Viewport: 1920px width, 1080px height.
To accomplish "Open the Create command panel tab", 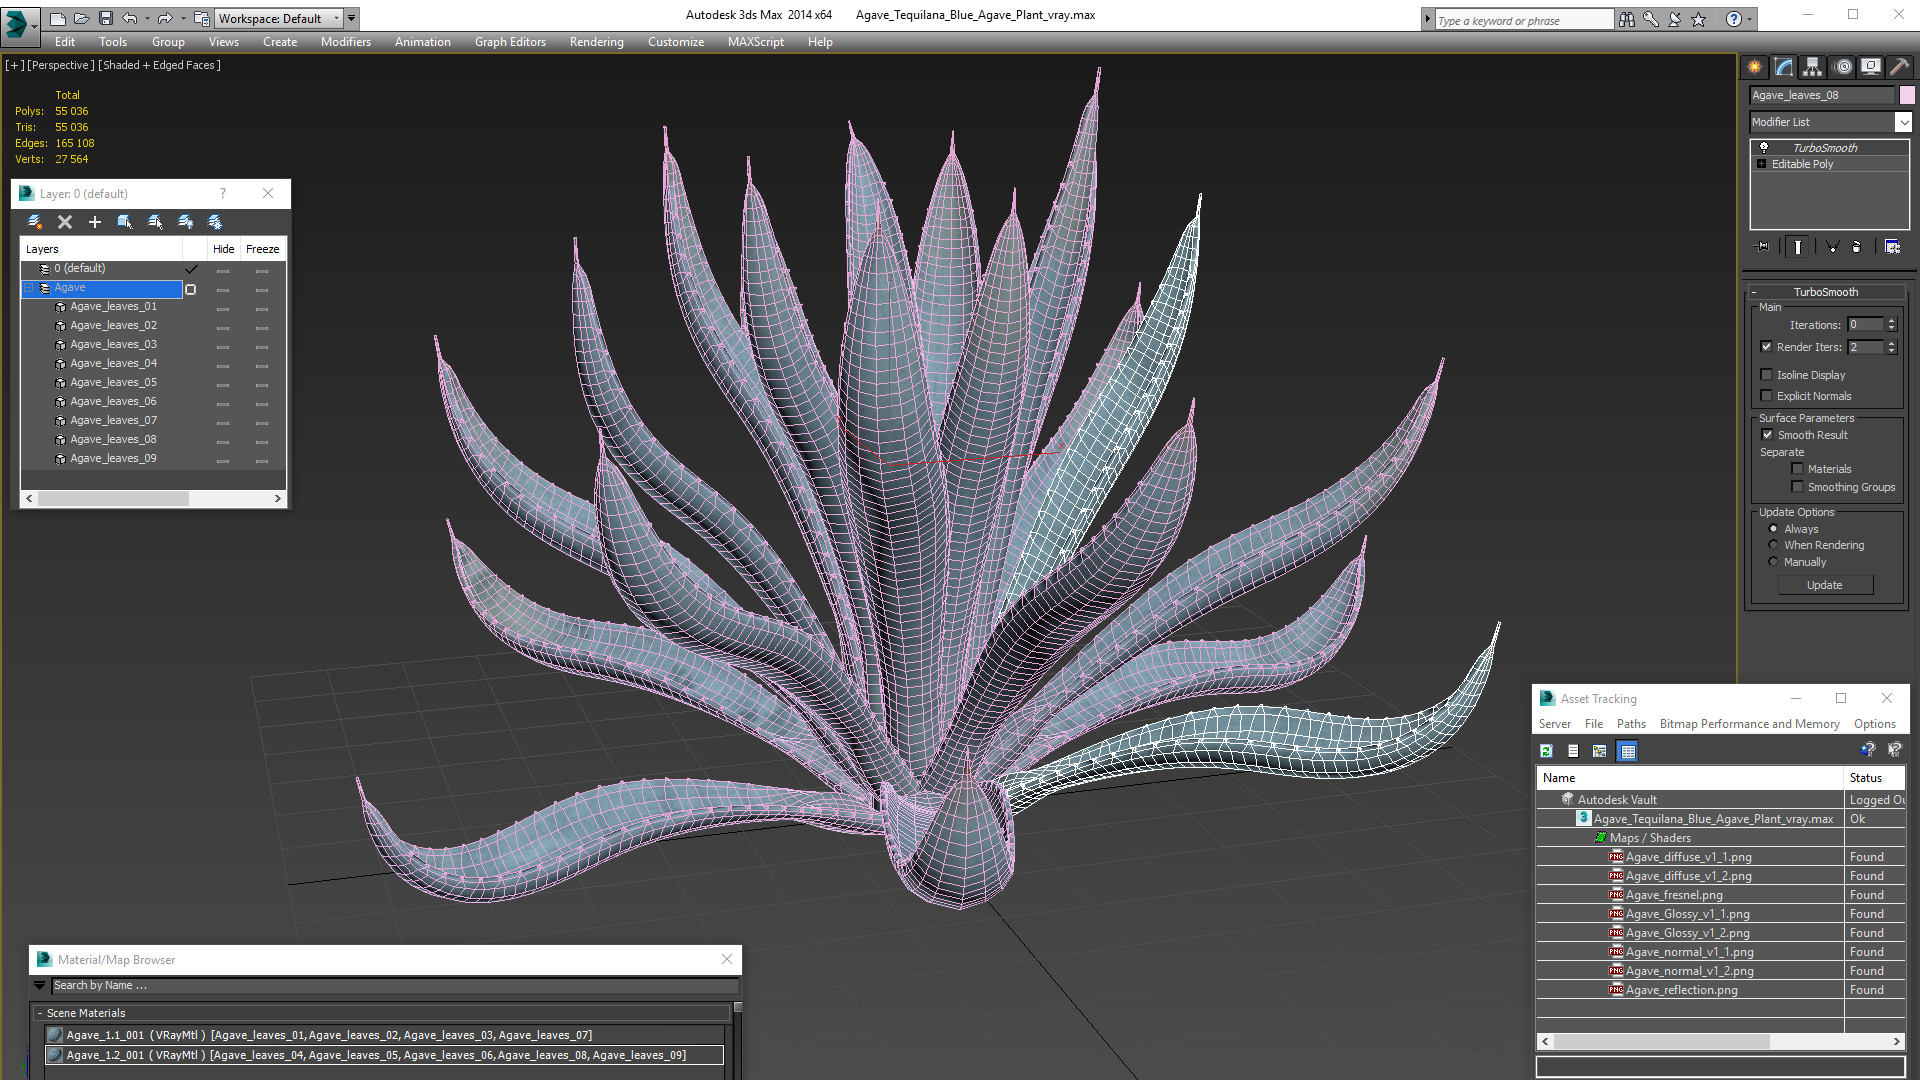I will (1755, 67).
